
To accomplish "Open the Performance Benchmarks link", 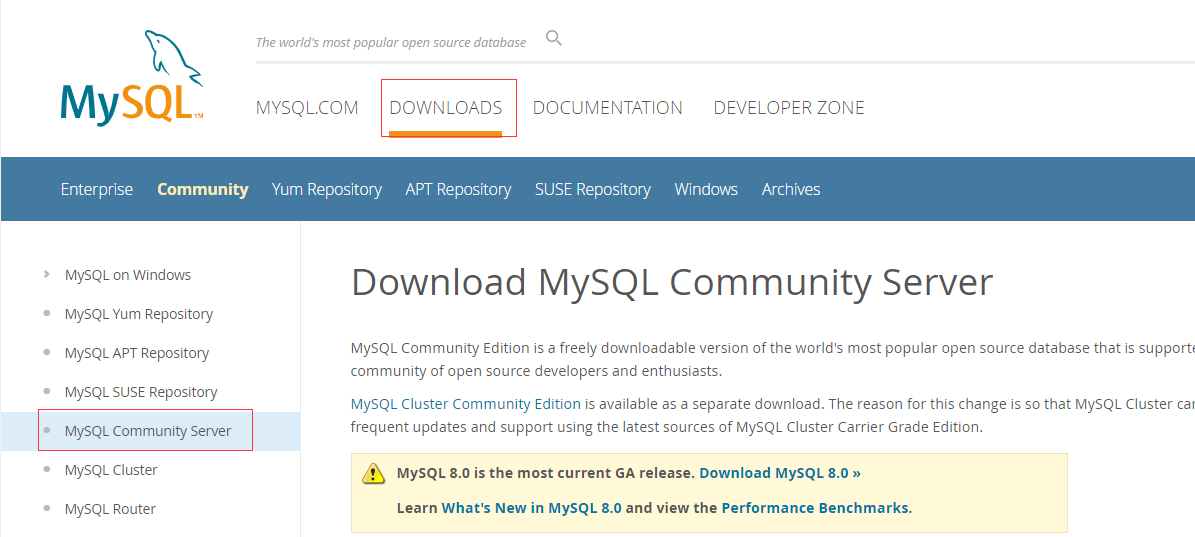I will 815,508.
